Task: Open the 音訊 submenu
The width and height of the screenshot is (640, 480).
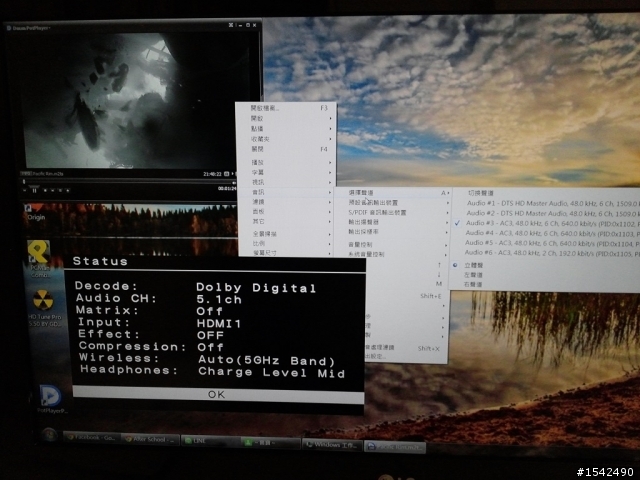Action: (287, 192)
